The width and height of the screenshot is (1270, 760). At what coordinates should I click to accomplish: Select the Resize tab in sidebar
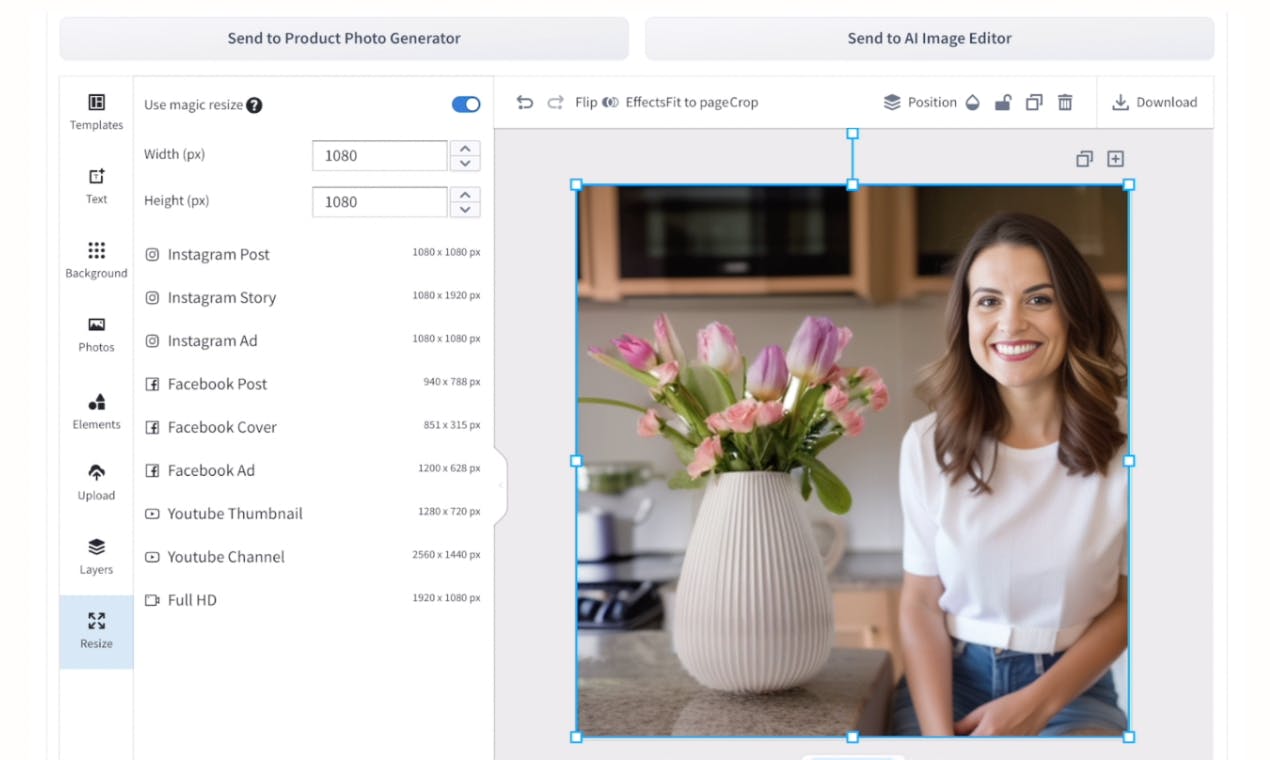point(96,631)
